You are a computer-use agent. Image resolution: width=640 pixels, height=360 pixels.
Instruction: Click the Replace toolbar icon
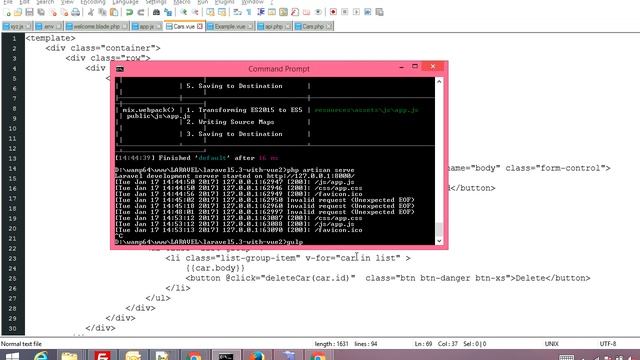167,12
